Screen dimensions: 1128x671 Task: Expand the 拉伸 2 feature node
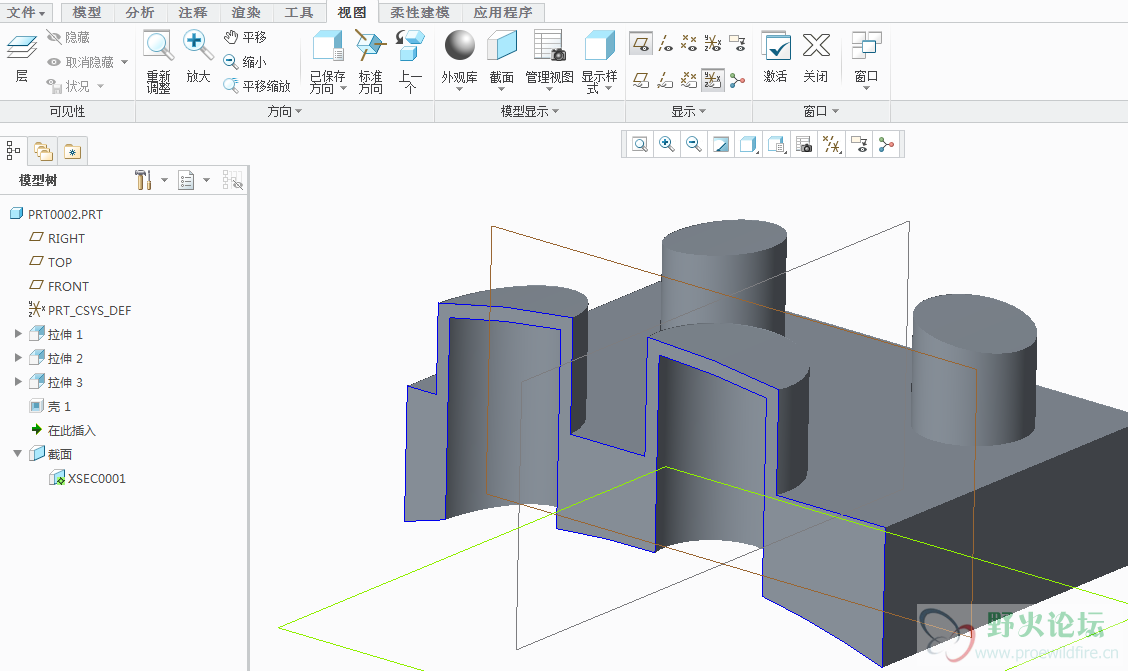pyautogui.click(x=18, y=357)
